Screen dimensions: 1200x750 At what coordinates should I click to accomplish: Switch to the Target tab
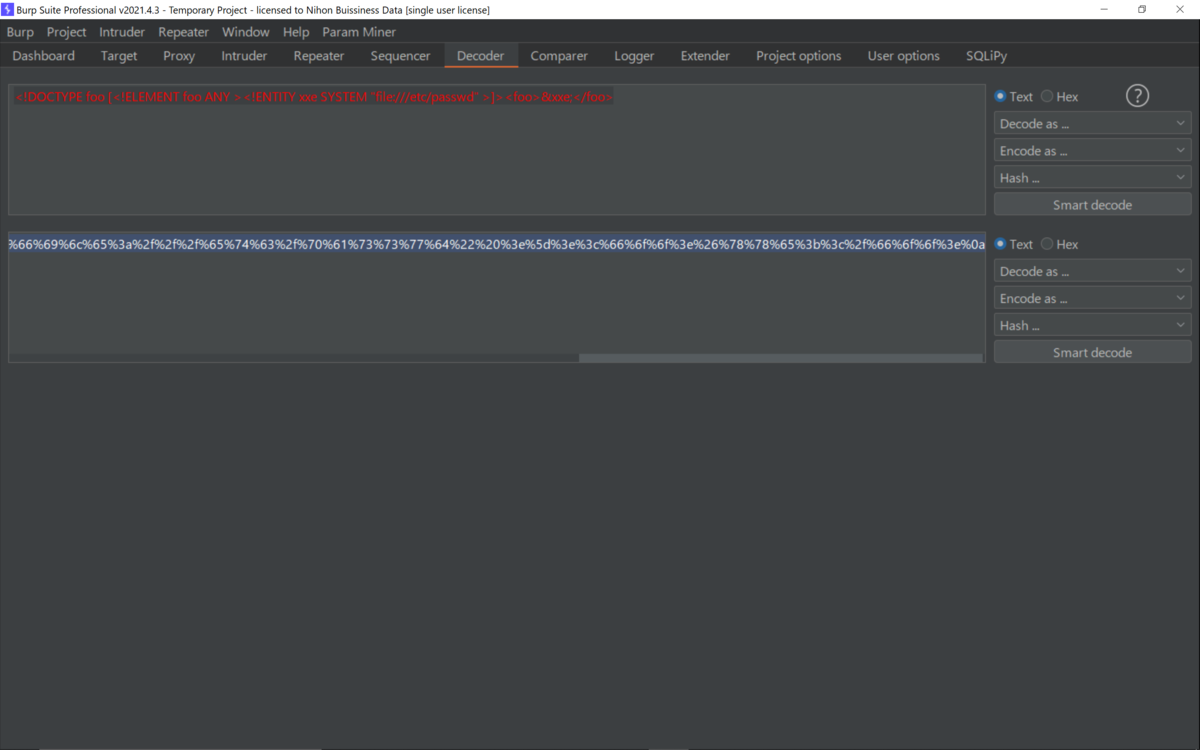click(x=119, y=56)
